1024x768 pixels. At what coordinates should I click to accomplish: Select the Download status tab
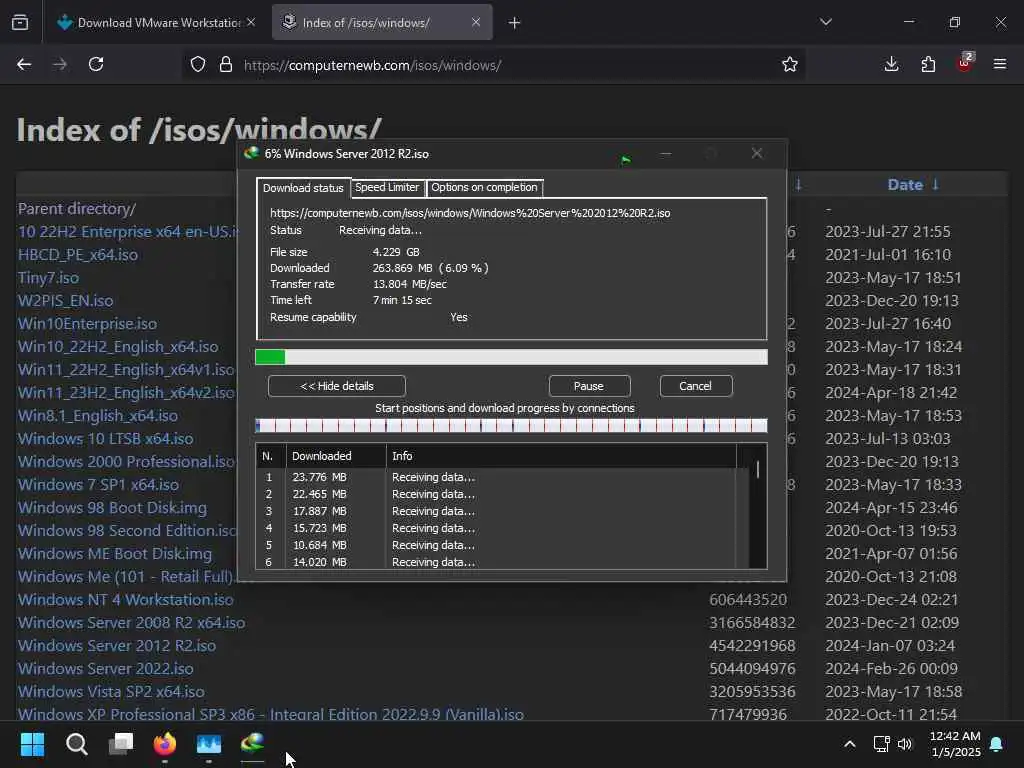(303, 188)
